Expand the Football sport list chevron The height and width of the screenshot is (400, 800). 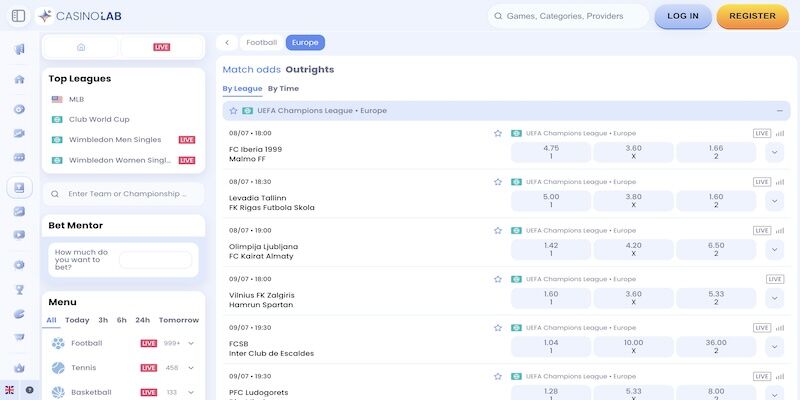coord(191,343)
